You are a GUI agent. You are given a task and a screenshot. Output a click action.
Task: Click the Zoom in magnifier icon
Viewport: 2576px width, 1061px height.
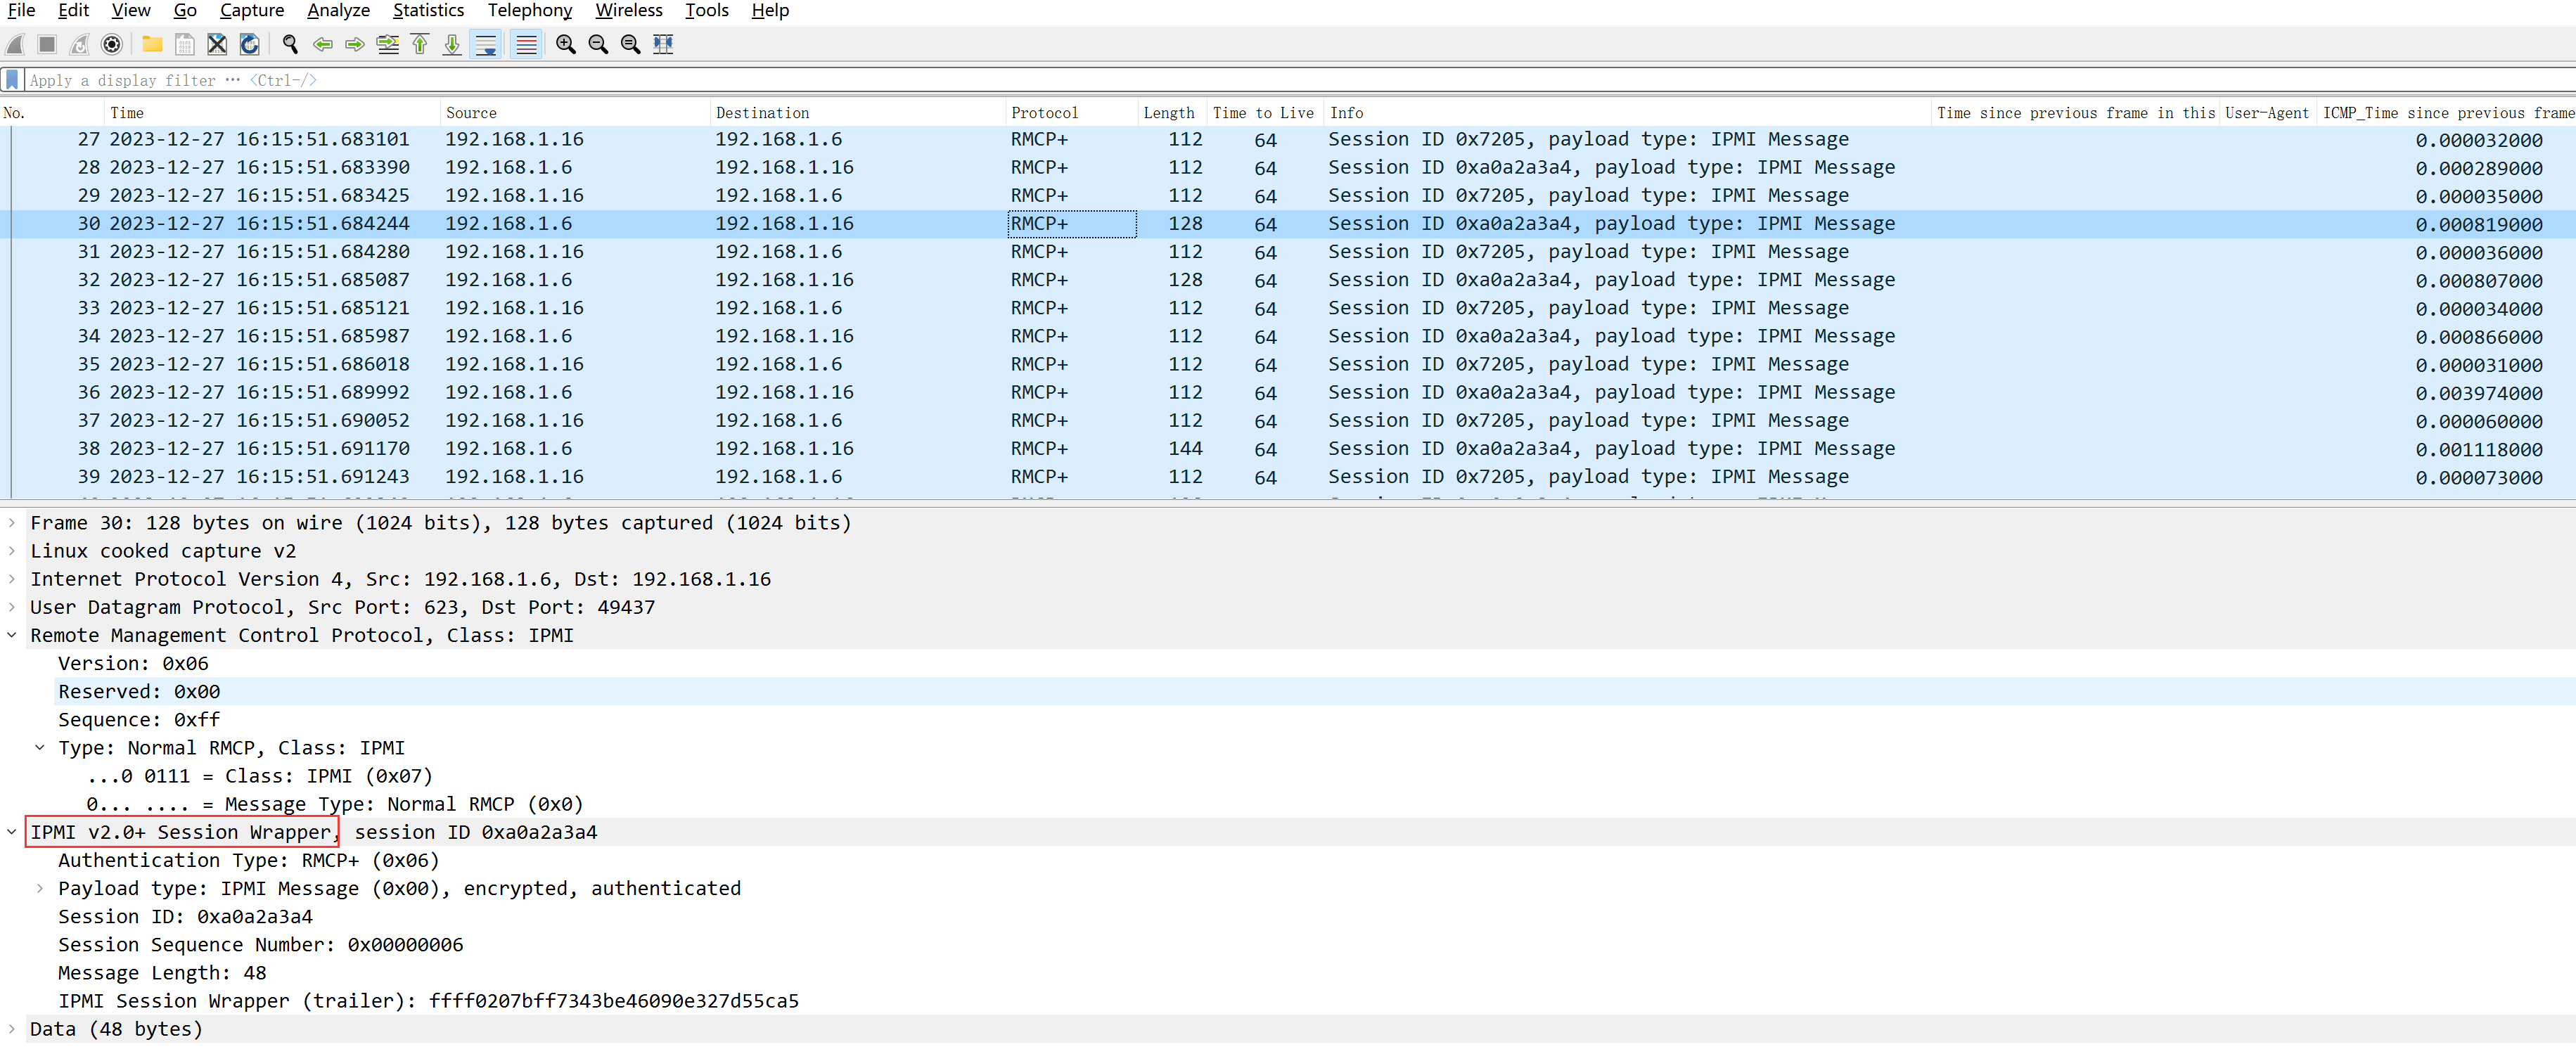point(566,44)
